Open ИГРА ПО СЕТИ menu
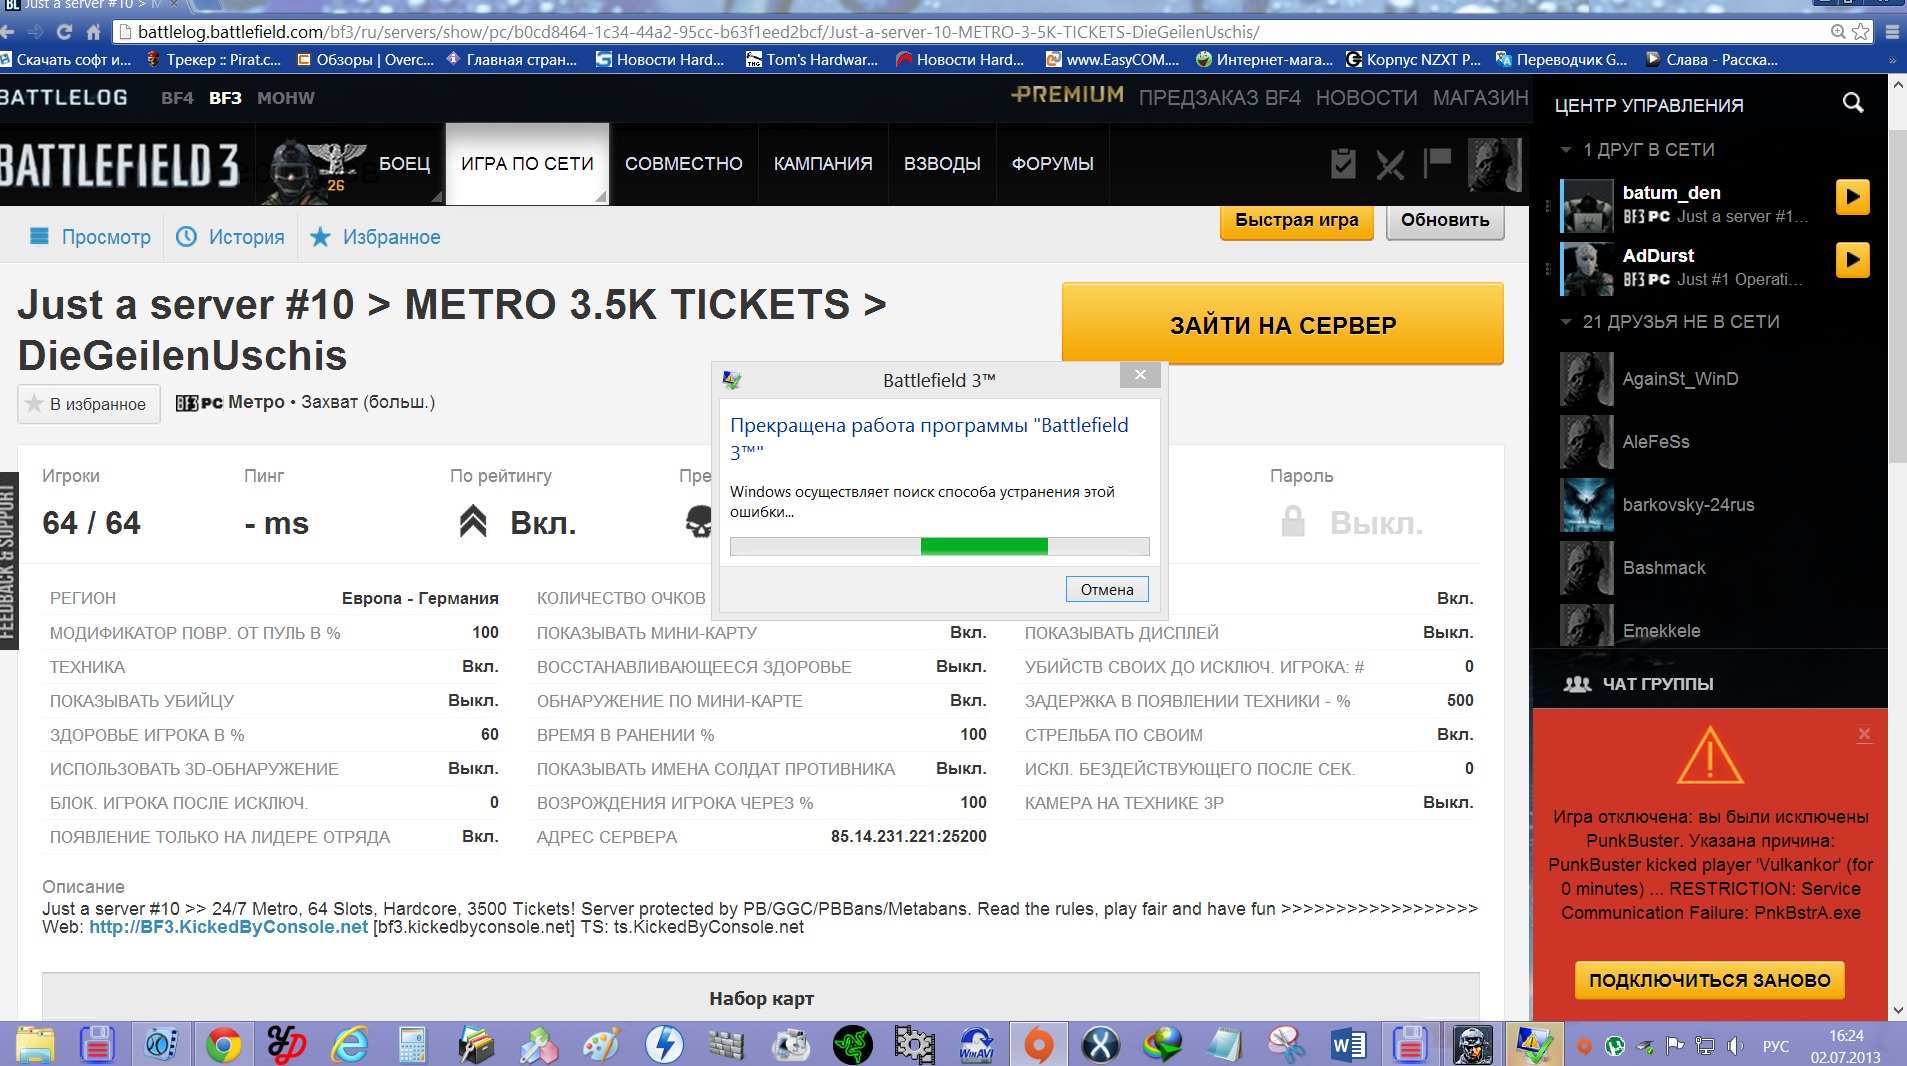This screenshot has height=1066, width=1907. pos(527,164)
